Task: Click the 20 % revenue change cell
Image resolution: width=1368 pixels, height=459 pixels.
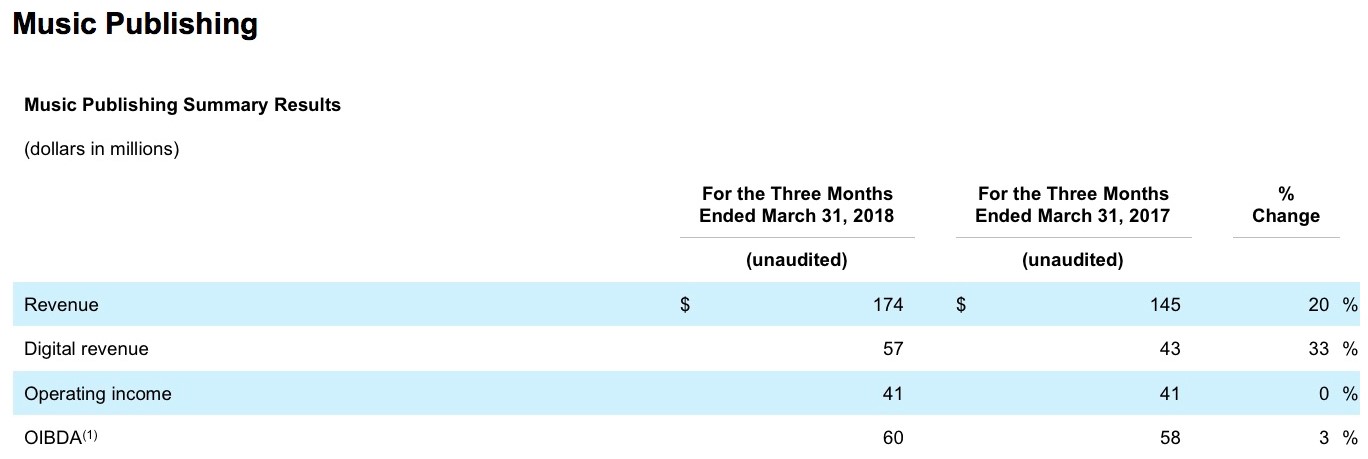Action: tap(1332, 305)
